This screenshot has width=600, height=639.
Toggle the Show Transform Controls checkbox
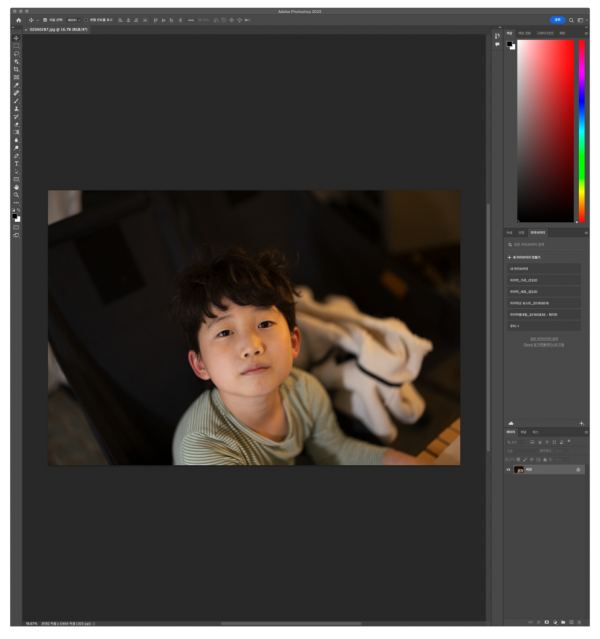tap(86, 20)
